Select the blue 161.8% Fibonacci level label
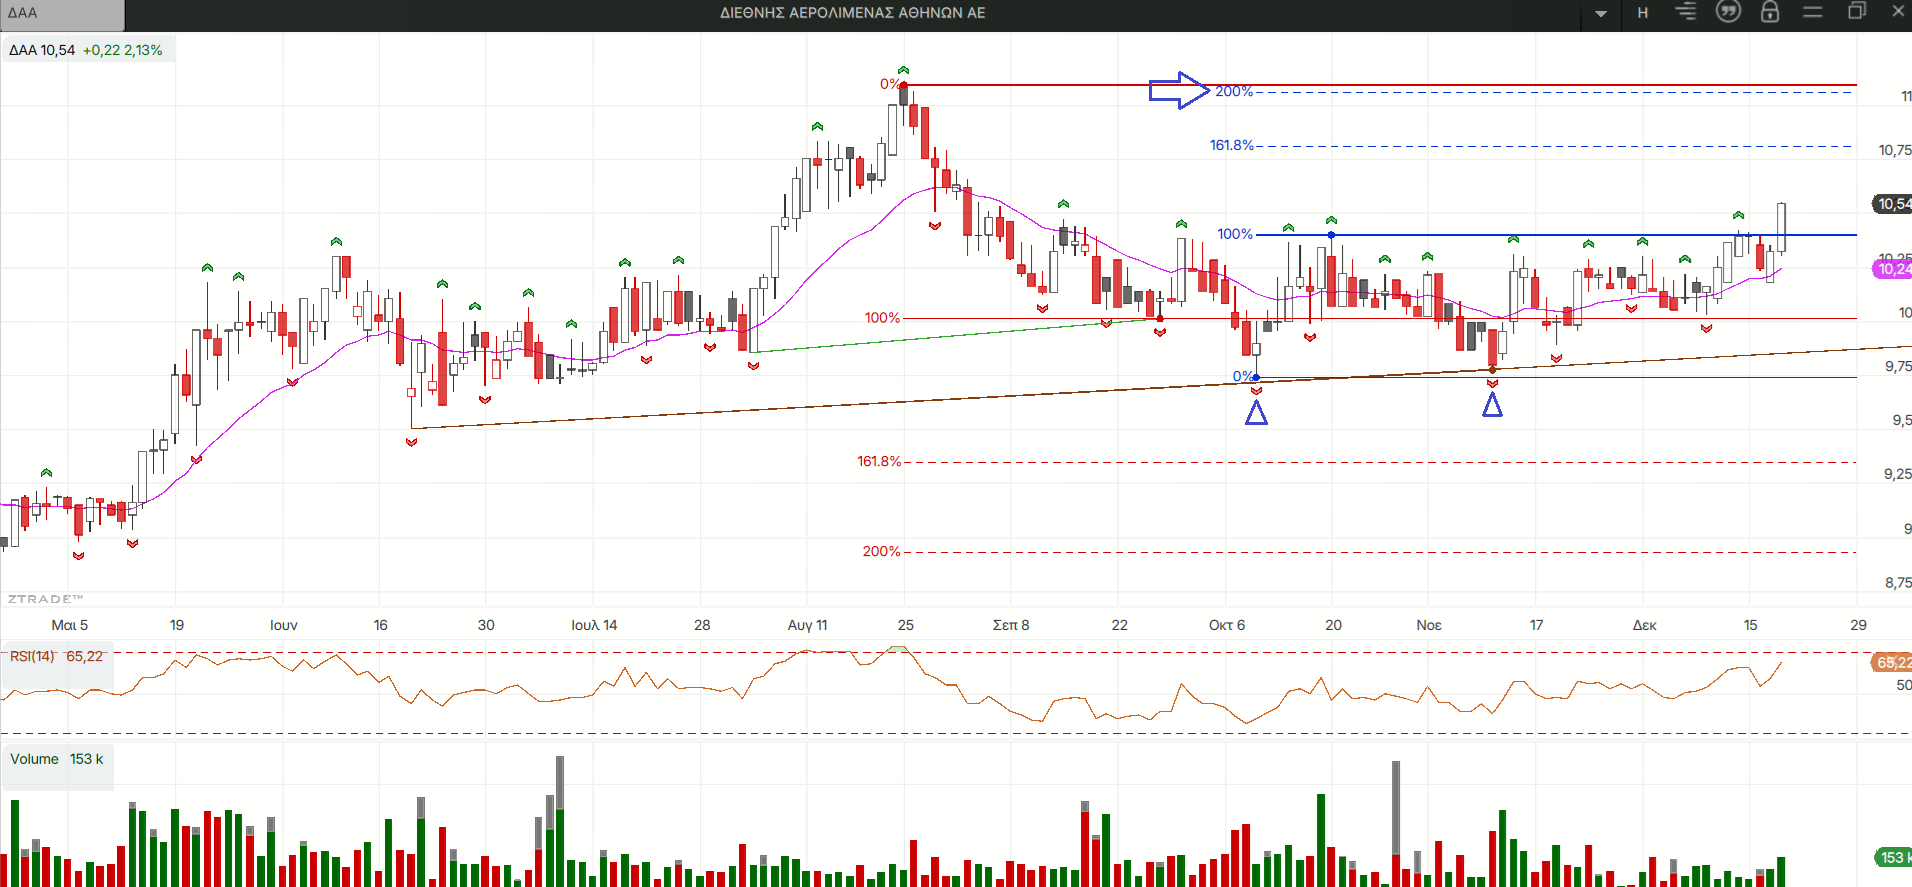Viewport: 1912px width, 887px height. 1231,145
